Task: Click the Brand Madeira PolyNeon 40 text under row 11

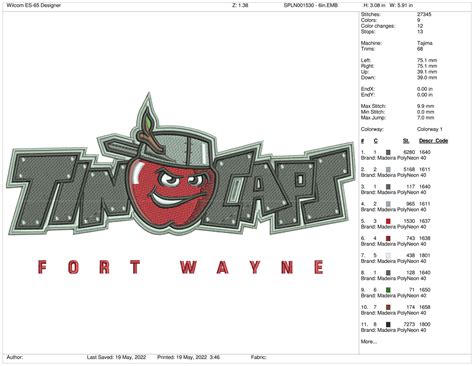Action: tap(393, 330)
